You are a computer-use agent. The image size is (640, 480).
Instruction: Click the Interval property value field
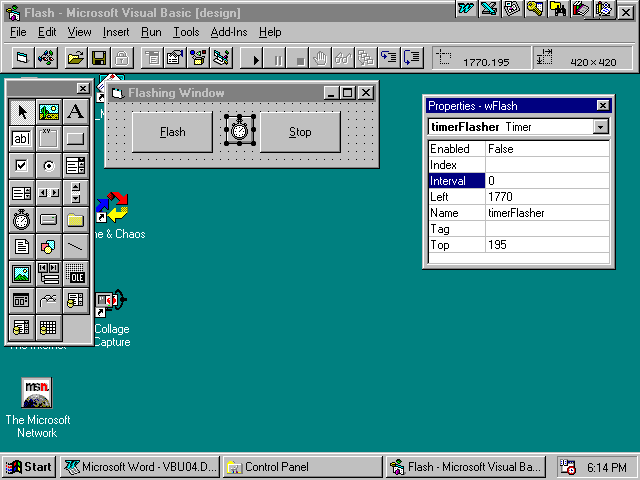coord(547,181)
